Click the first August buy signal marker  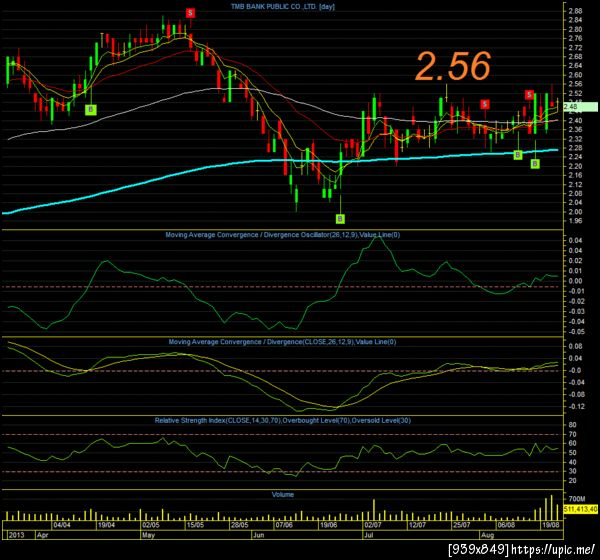518,155
